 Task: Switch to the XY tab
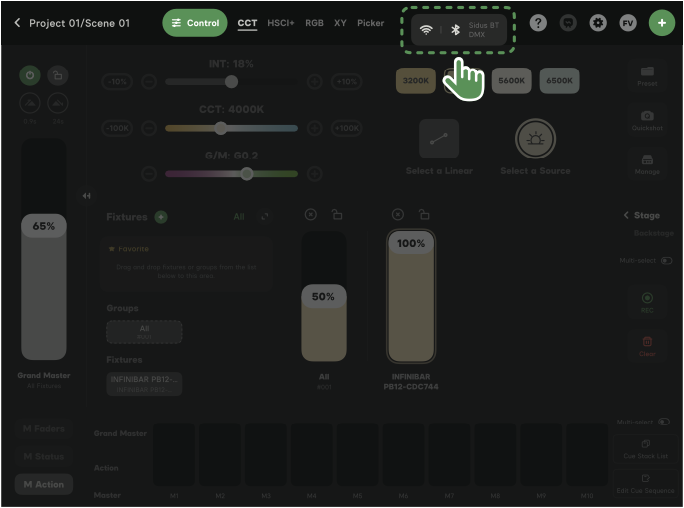pyautogui.click(x=340, y=23)
